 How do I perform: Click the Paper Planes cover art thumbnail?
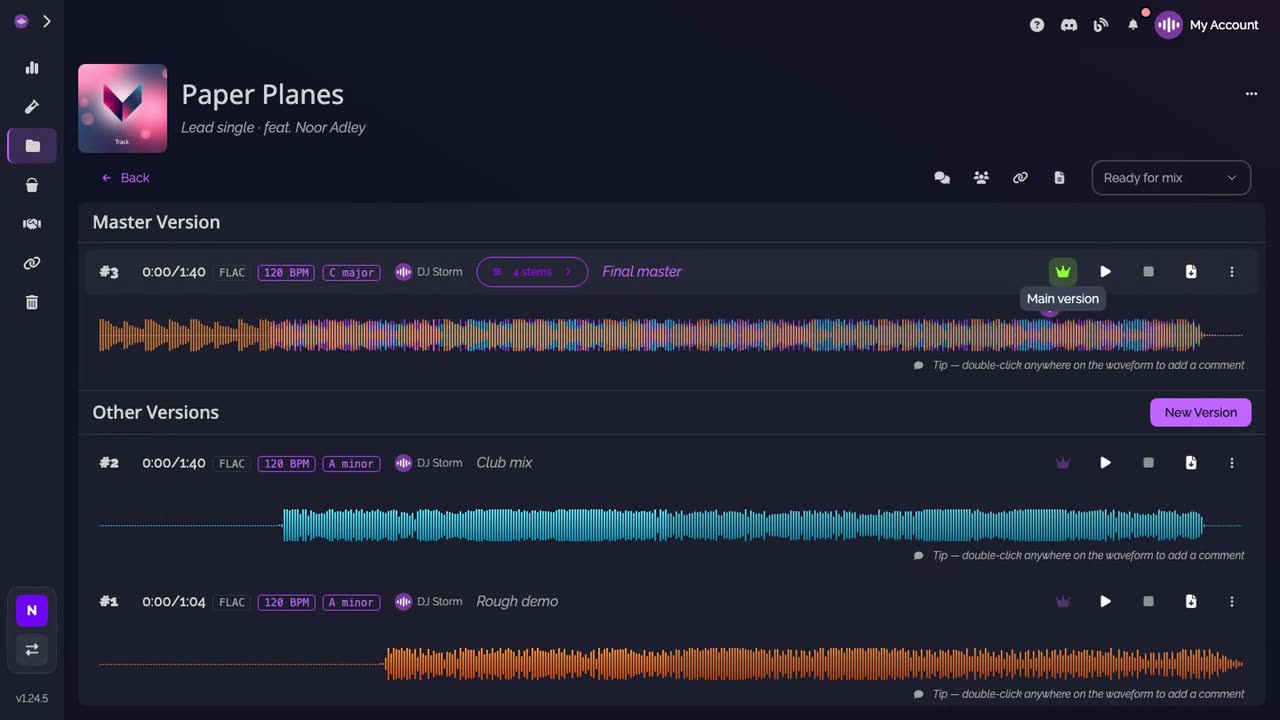click(x=123, y=108)
